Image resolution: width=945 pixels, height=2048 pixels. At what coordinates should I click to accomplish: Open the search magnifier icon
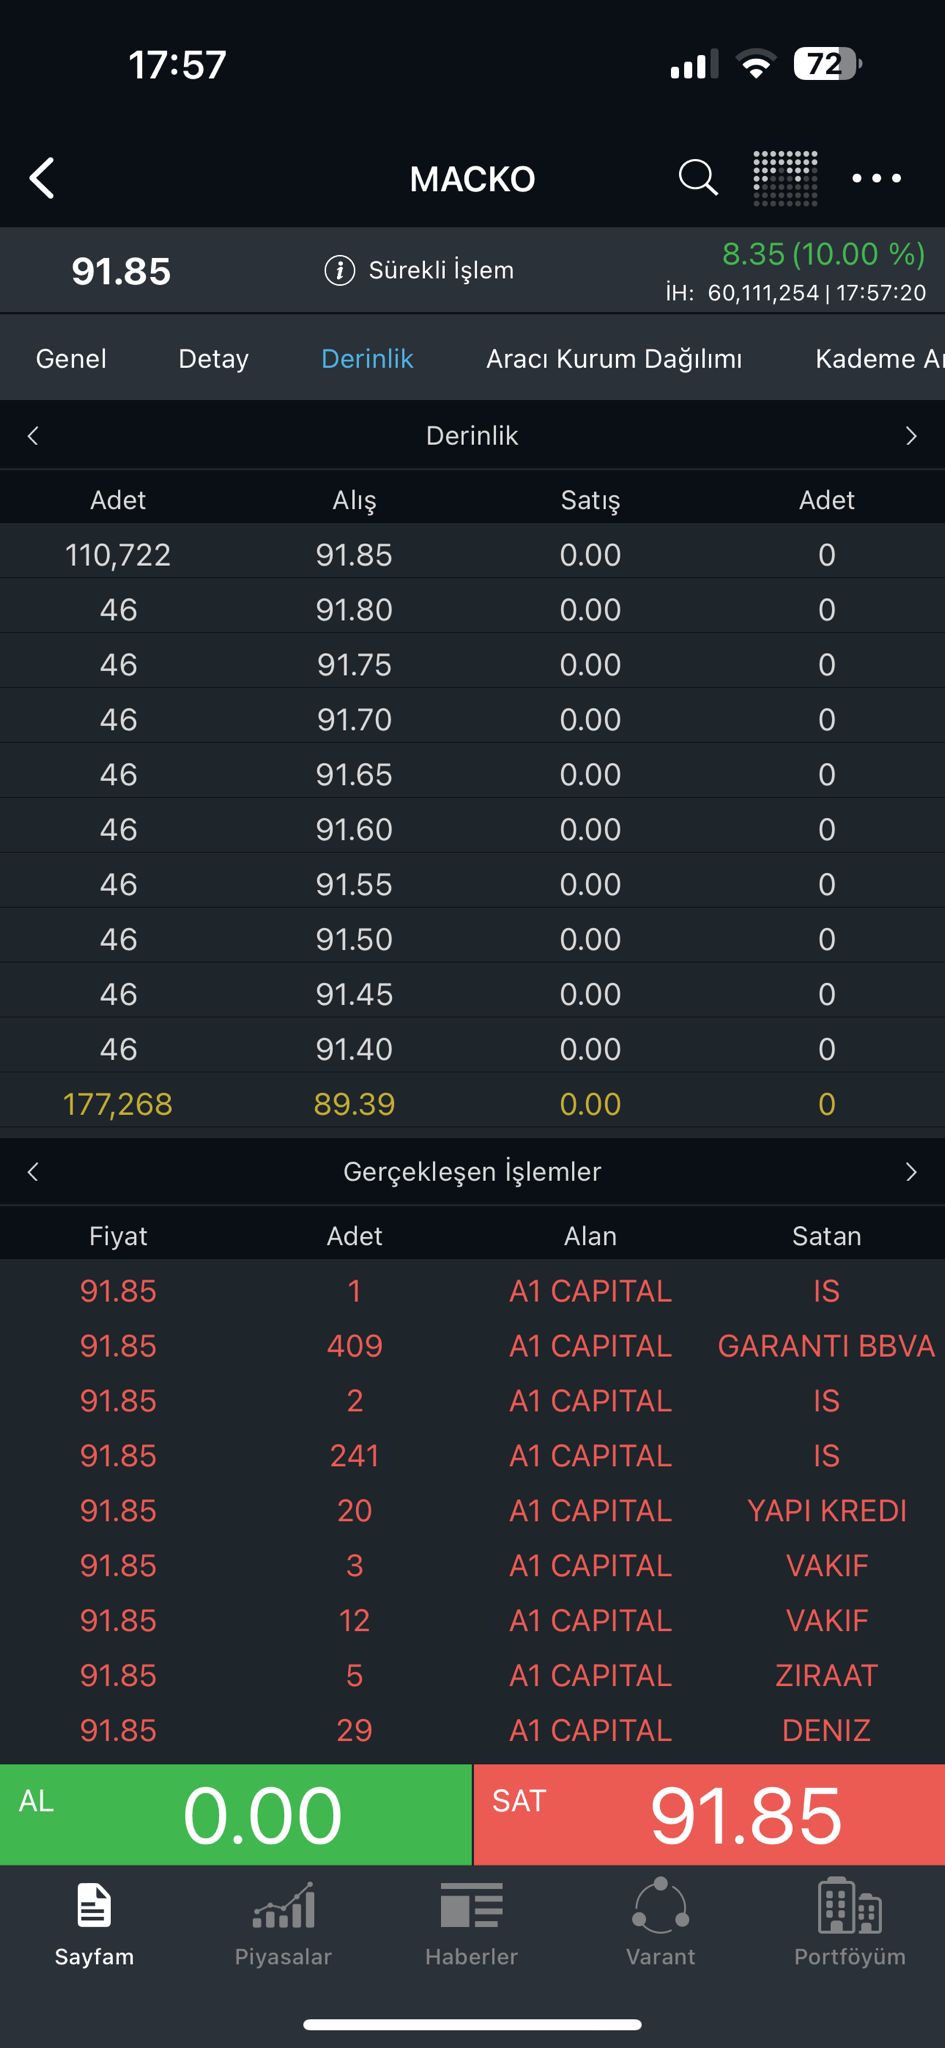pos(698,178)
